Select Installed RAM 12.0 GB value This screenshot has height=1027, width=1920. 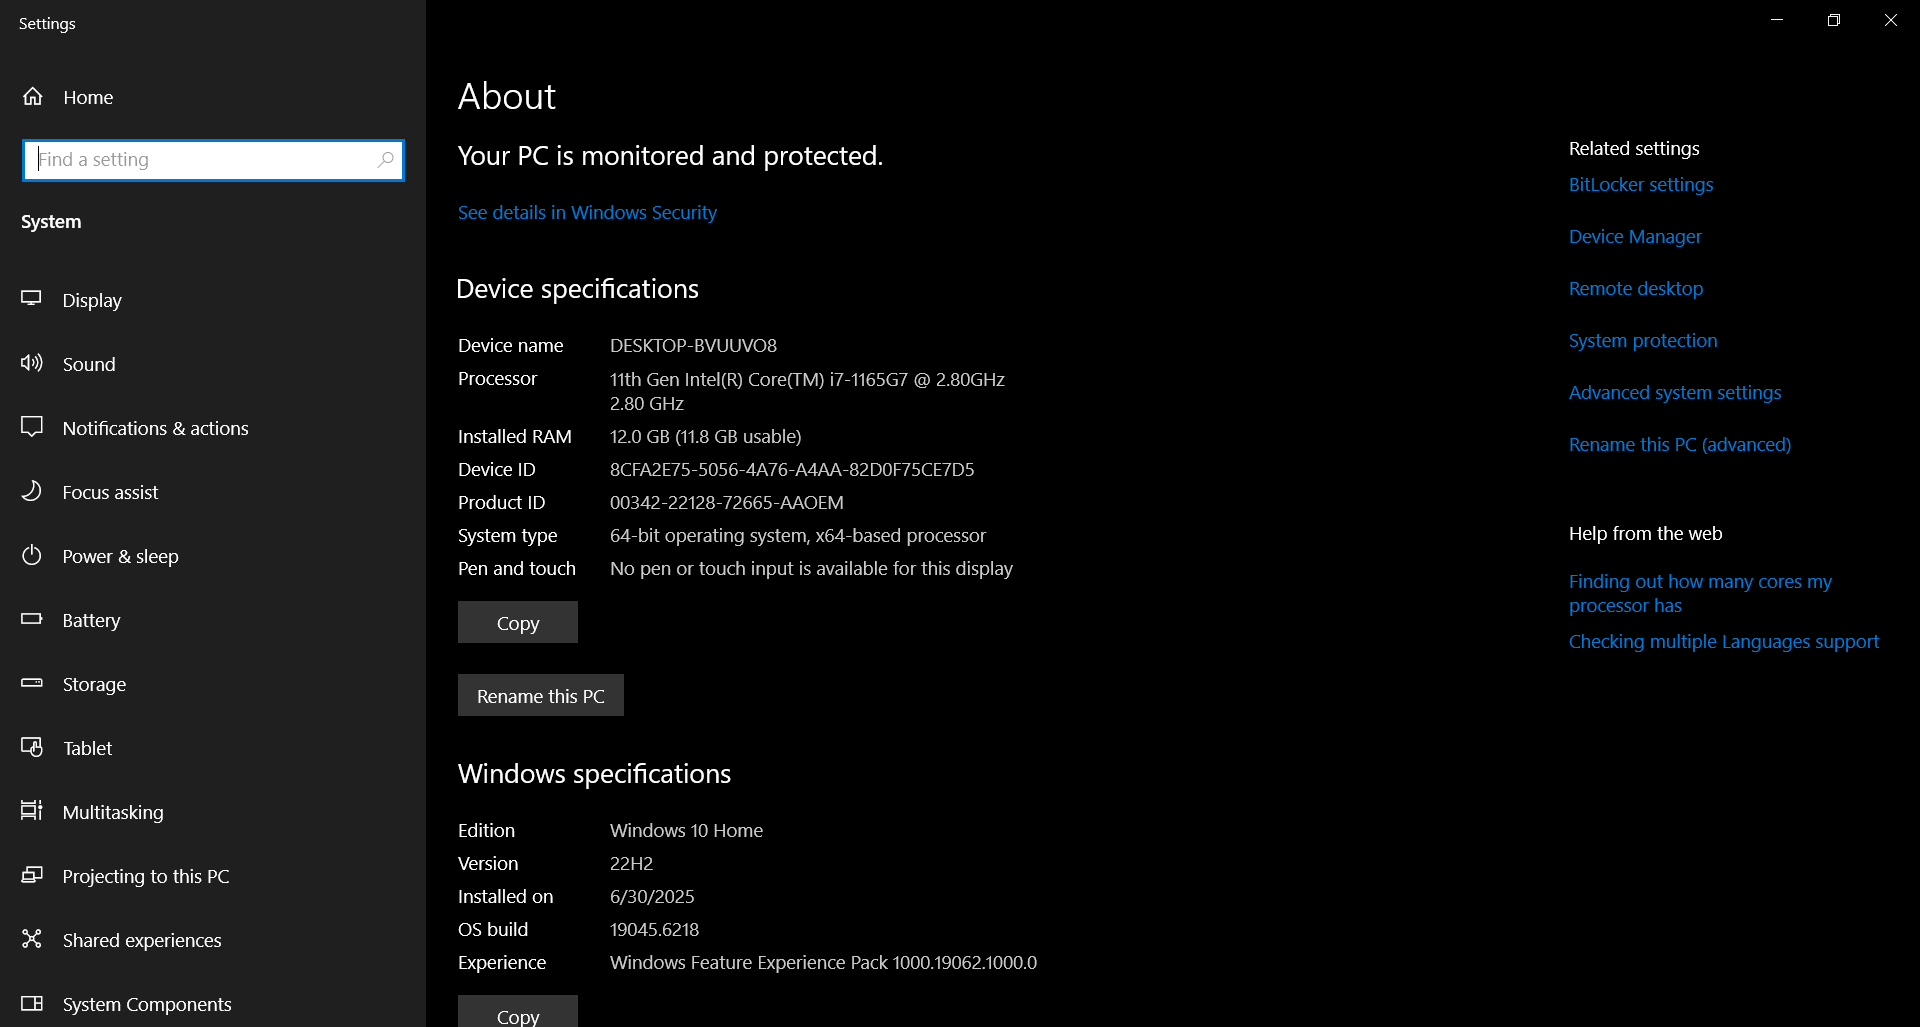click(705, 437)
